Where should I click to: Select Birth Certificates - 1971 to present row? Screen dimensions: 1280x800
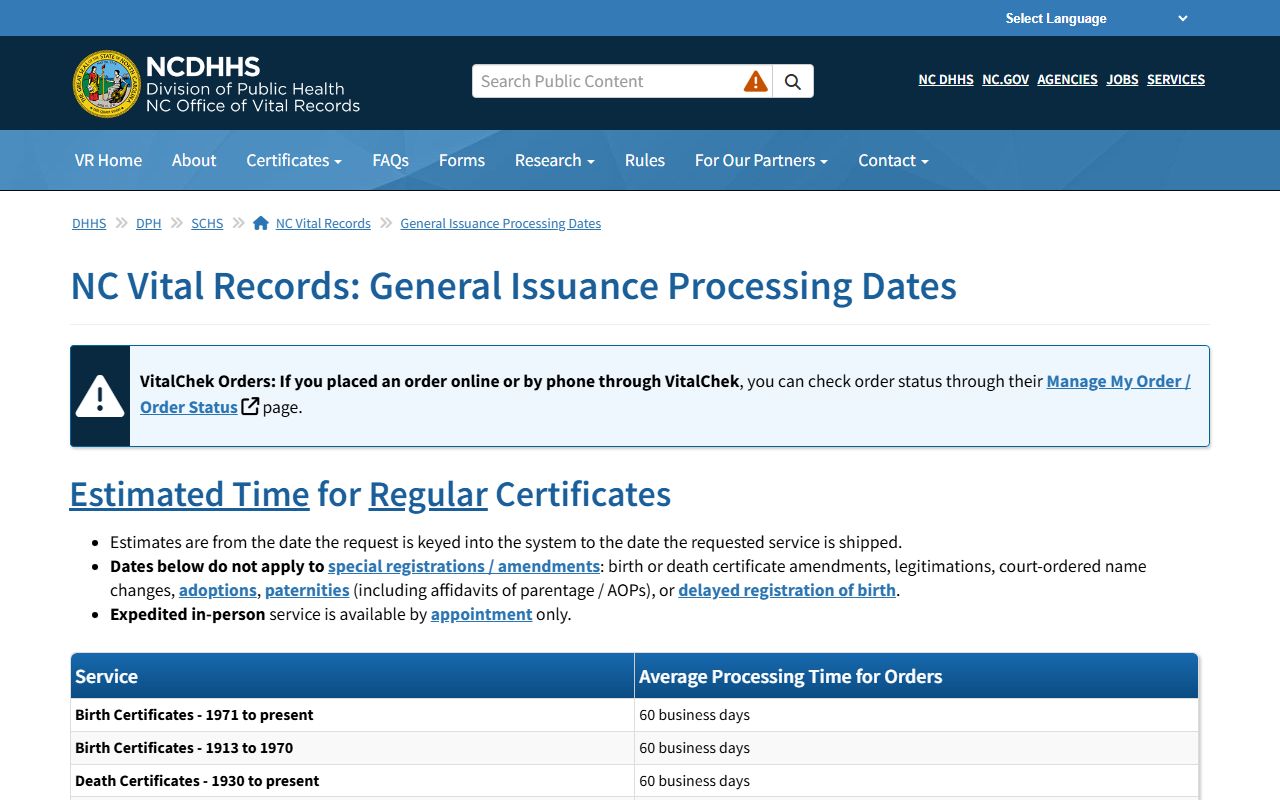[x=634, y=715]
